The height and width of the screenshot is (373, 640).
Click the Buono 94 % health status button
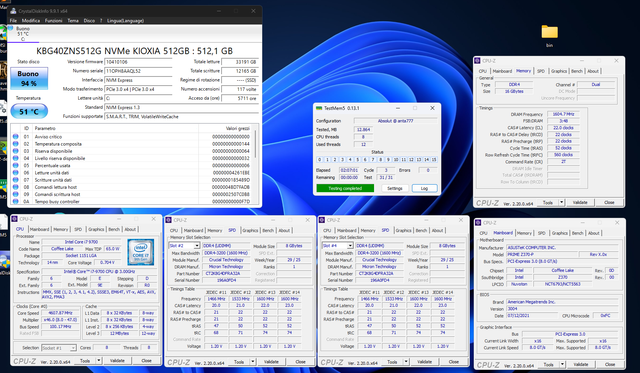click(x=29, y=78)
